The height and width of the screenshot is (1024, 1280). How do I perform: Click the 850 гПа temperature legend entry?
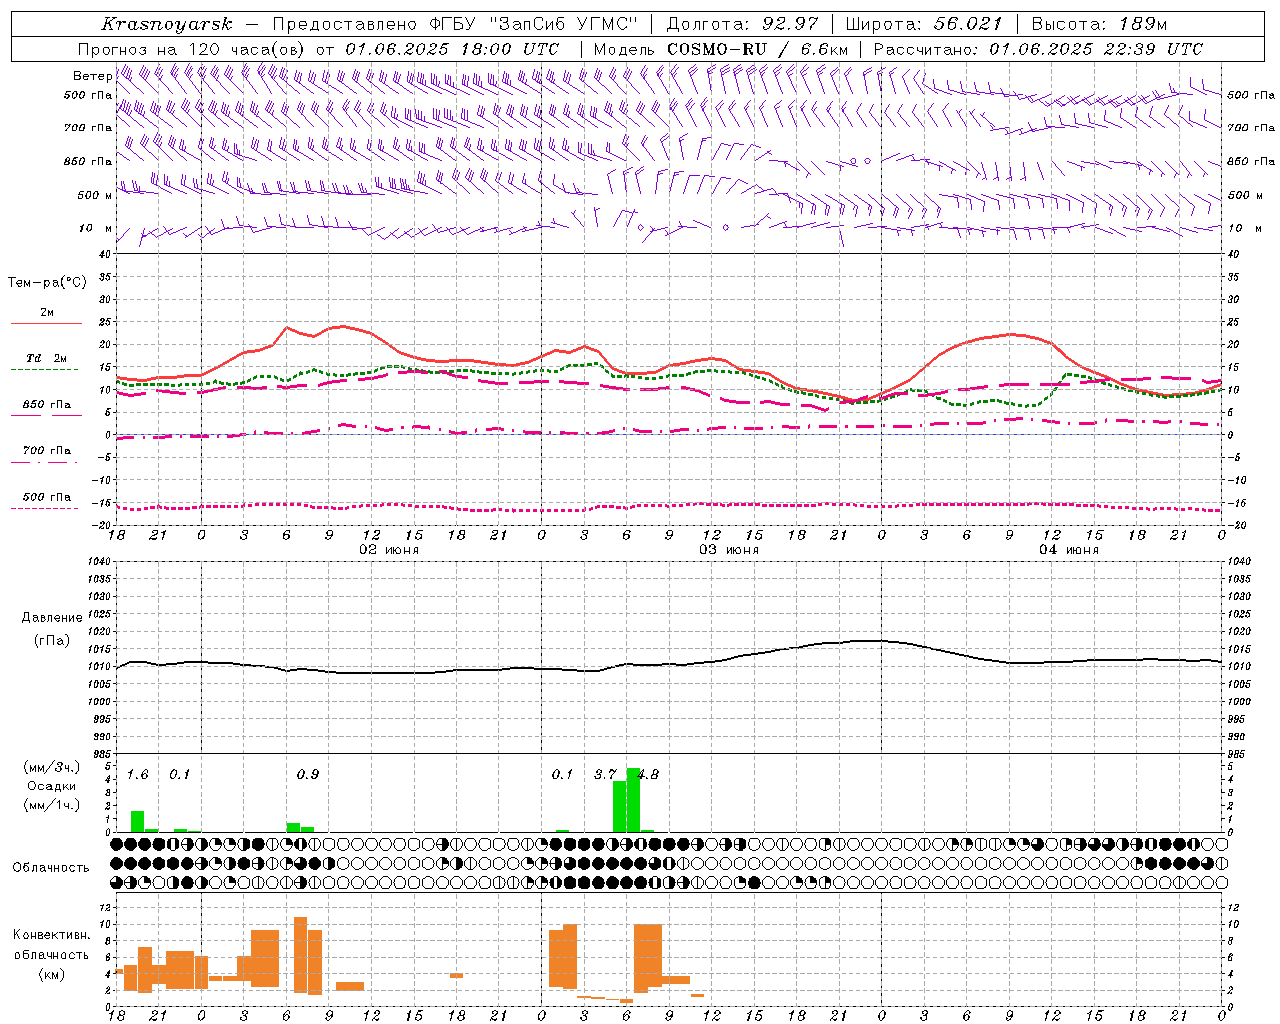coord(47,404)
